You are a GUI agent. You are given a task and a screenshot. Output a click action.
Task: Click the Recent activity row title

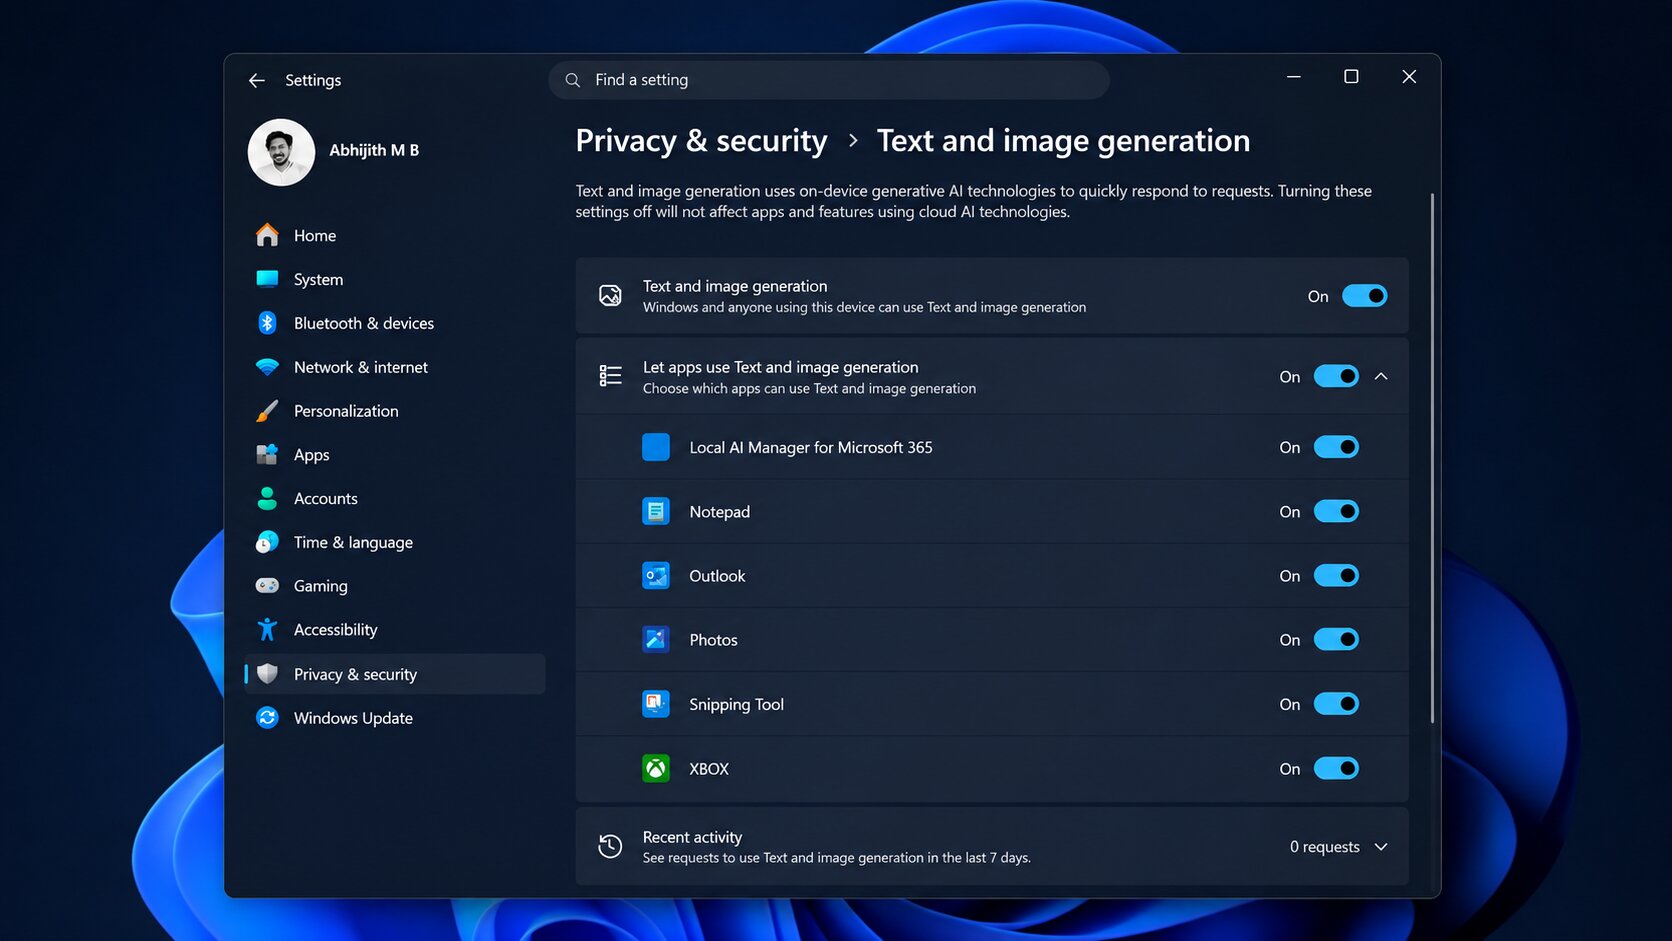[692, 837]
